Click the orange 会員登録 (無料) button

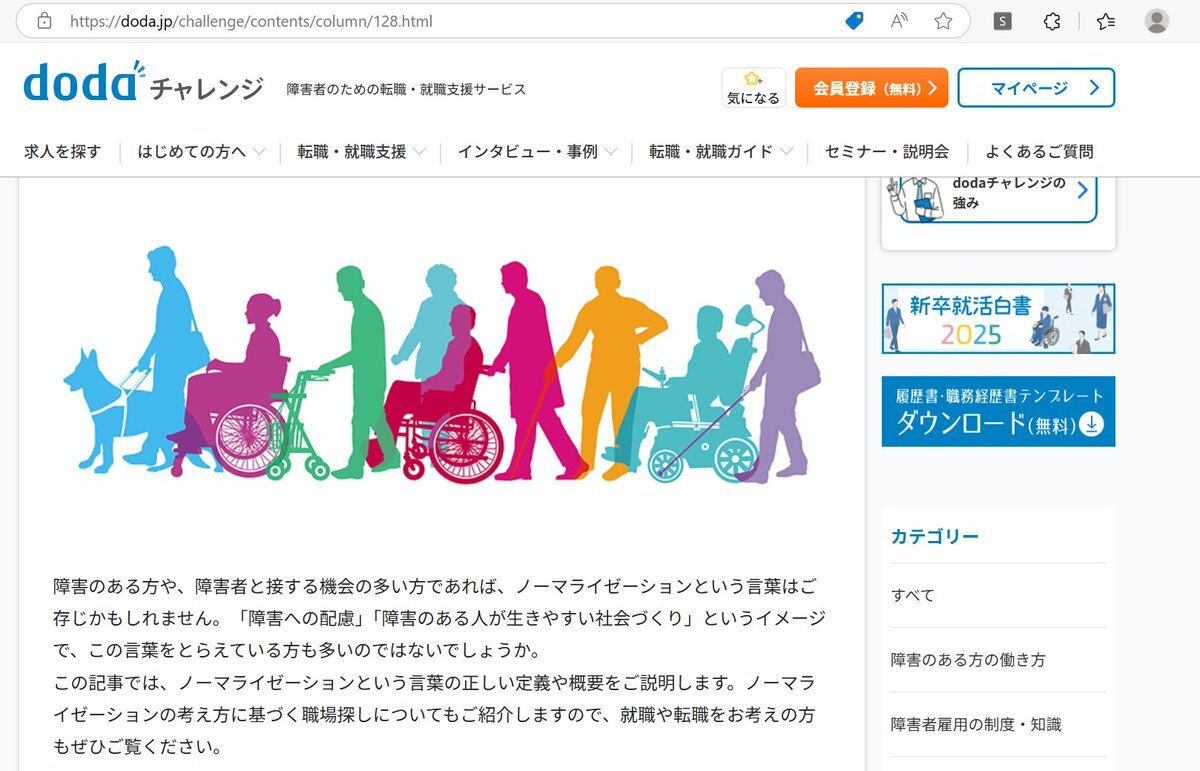pos(872,88)
